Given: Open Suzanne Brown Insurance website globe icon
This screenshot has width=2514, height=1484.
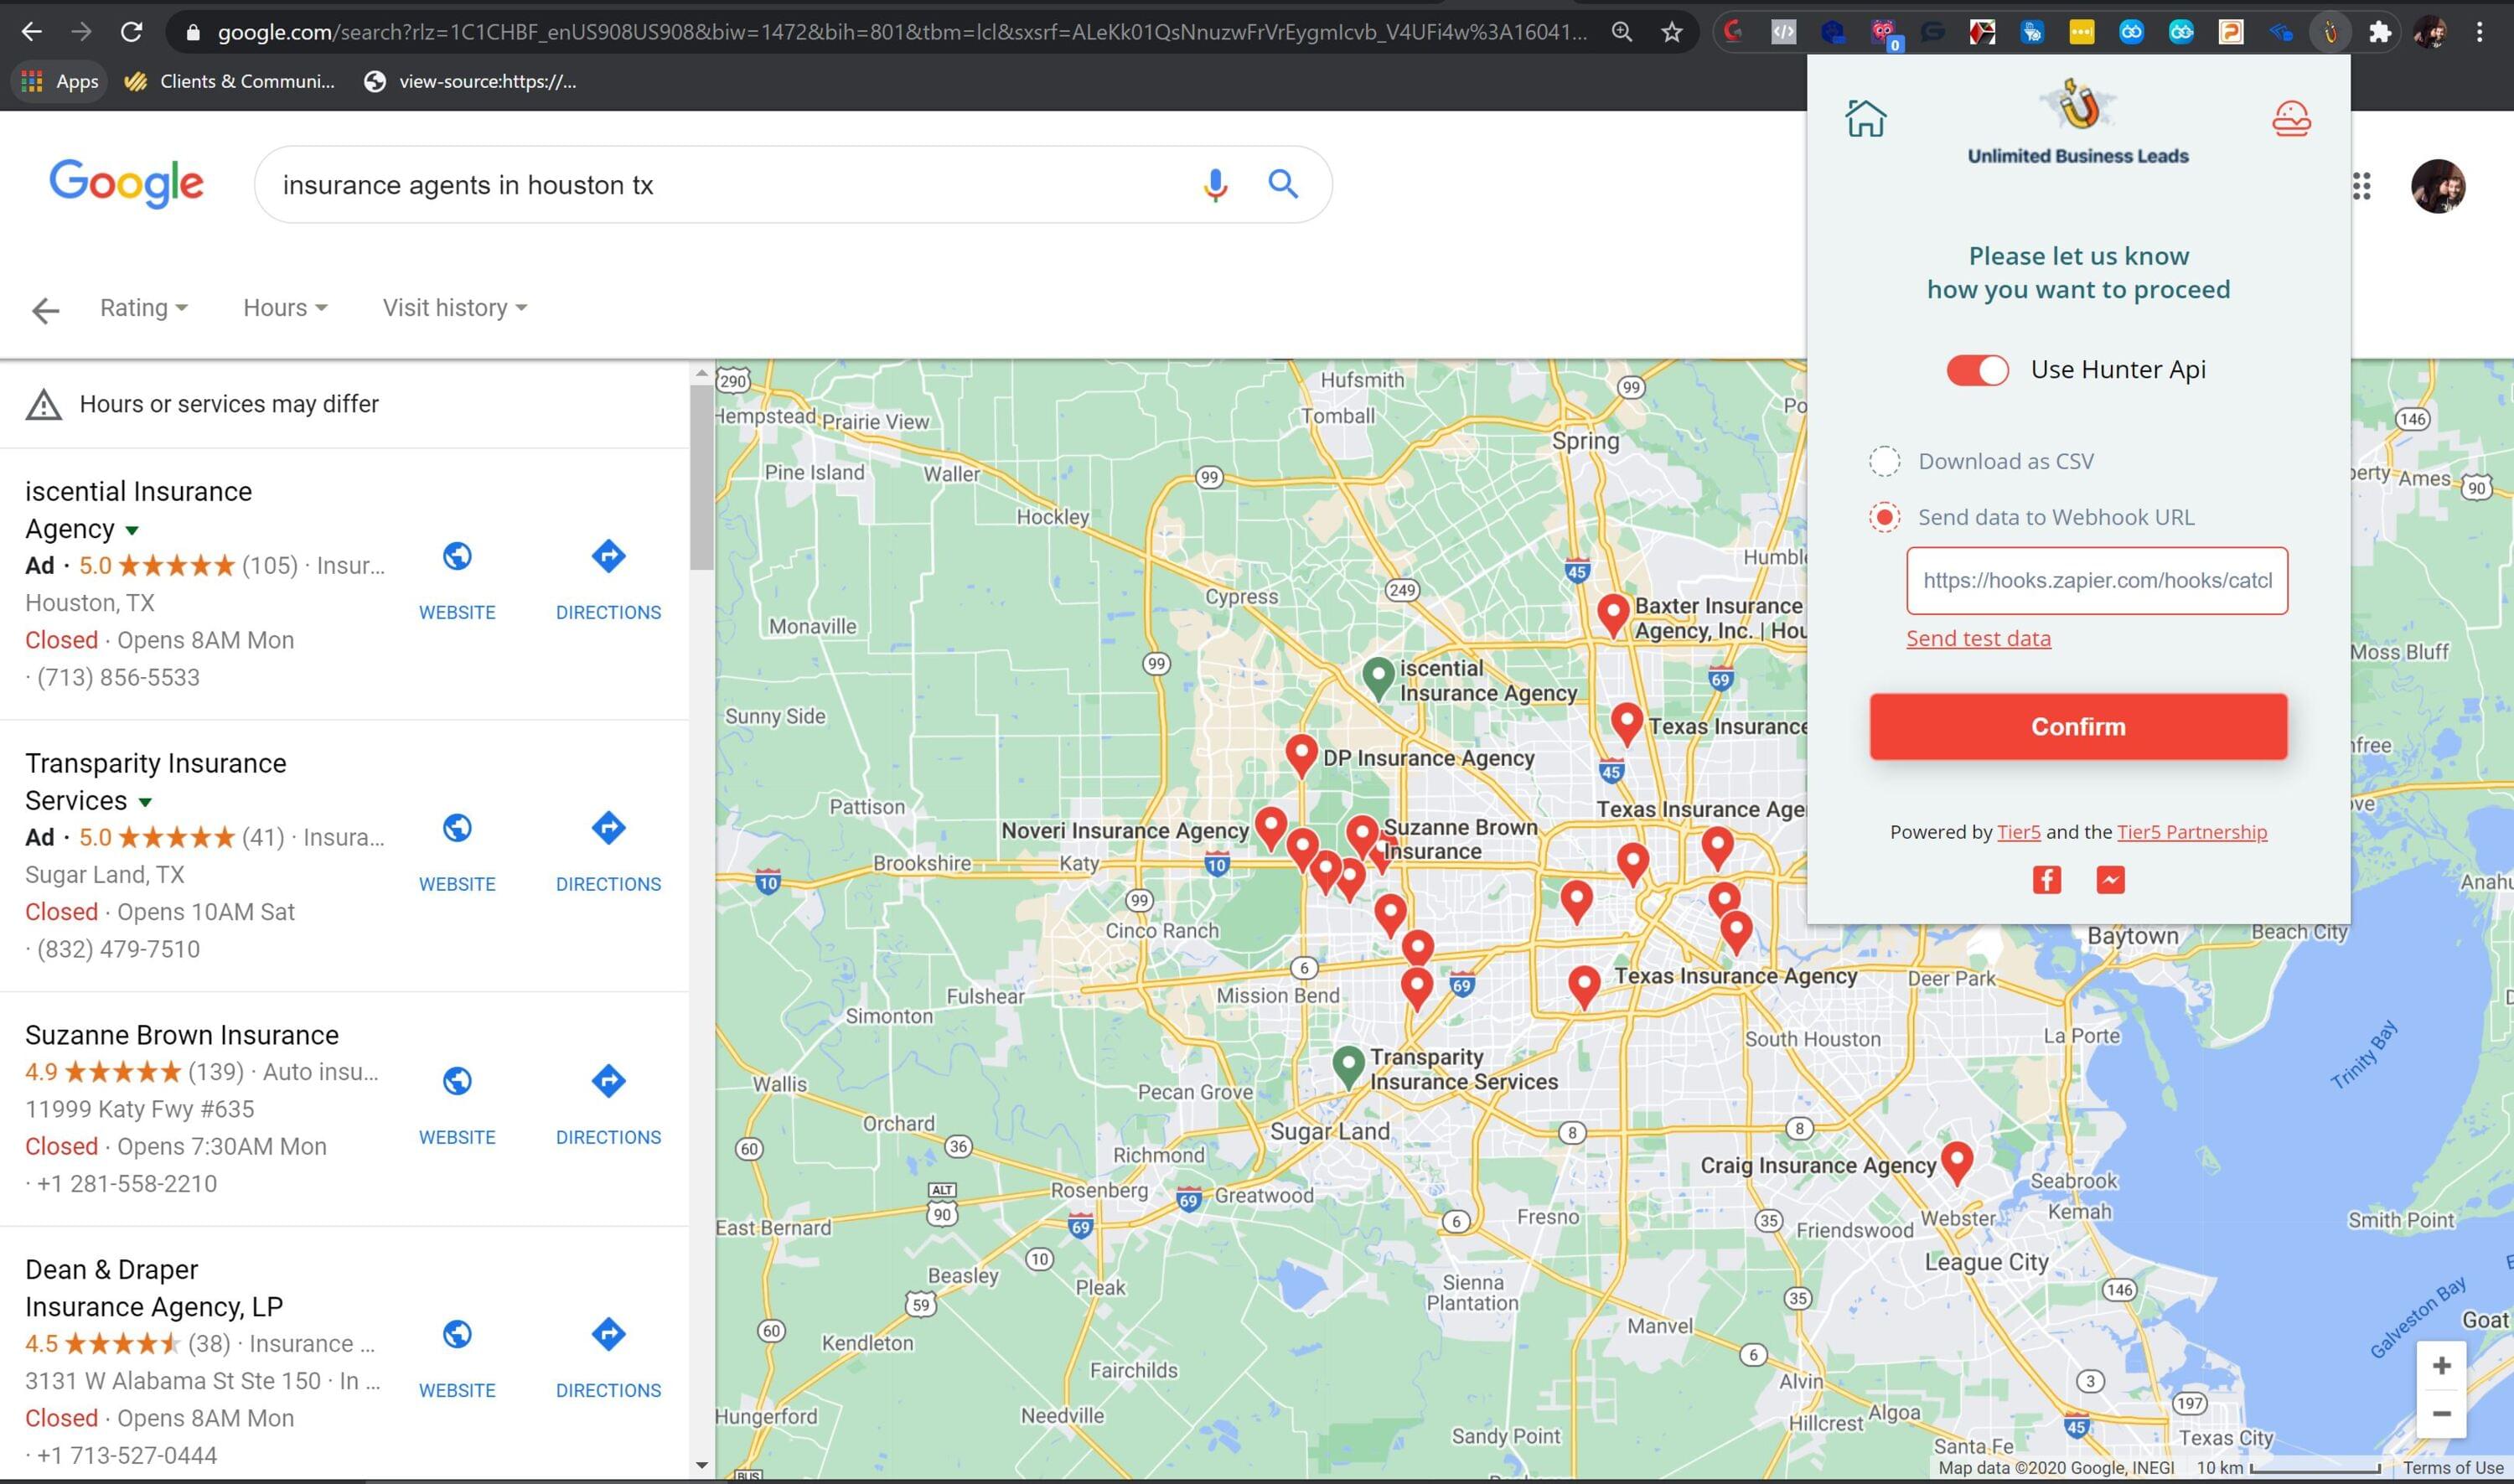Looking at the screenshot, I should point(457,1081).
